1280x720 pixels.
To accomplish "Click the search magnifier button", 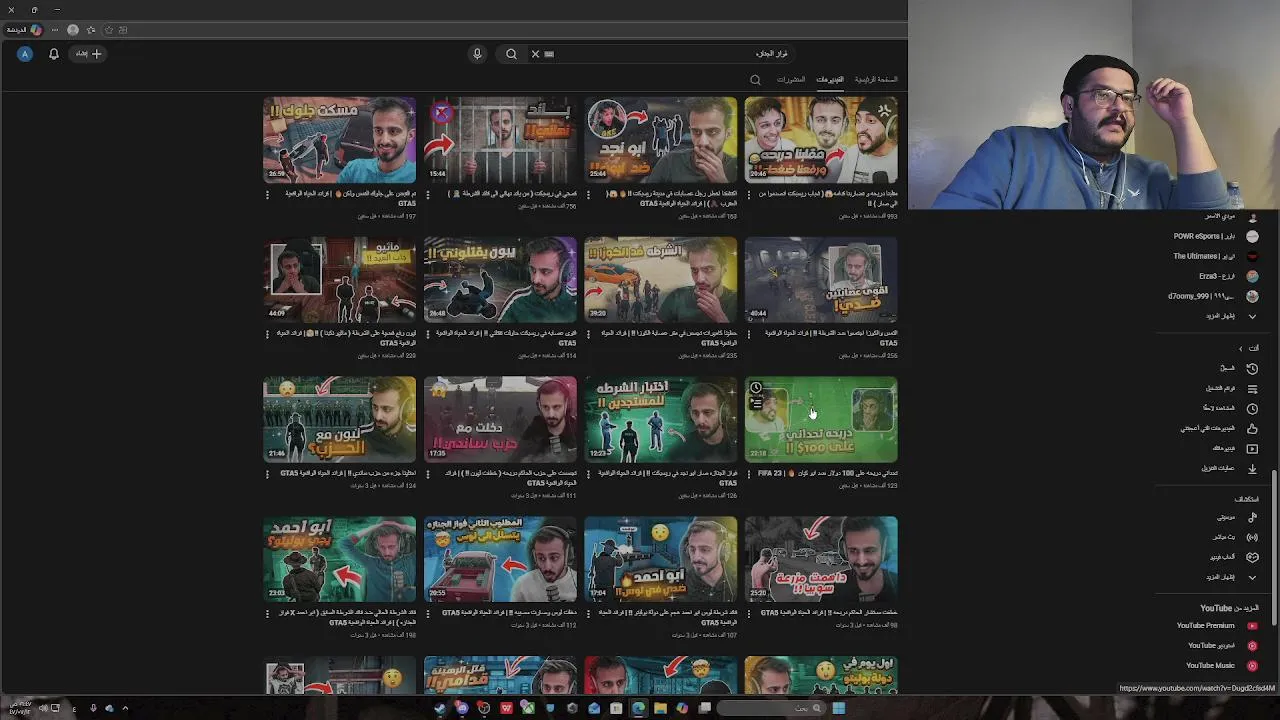I will 511,54.
